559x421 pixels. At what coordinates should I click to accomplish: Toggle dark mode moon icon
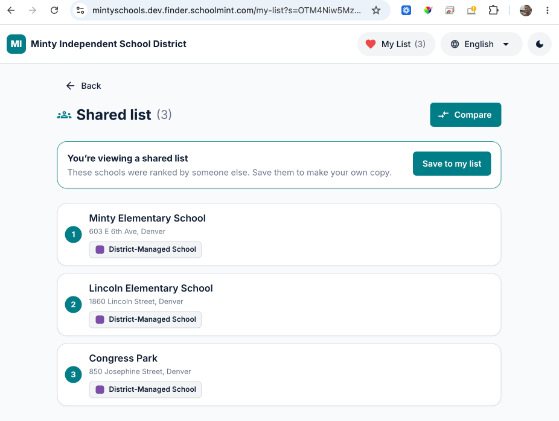539,44
